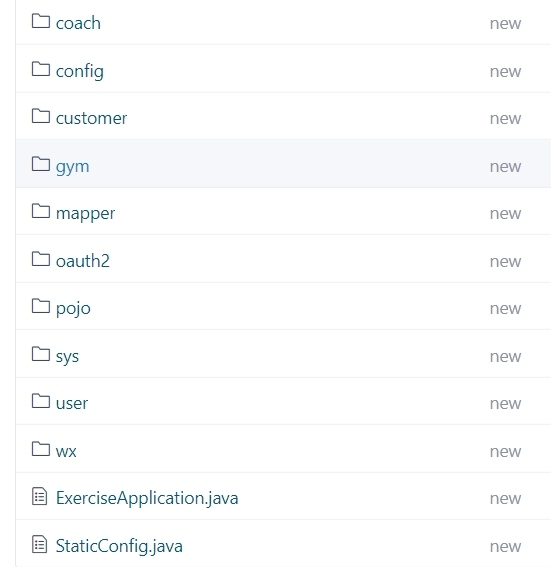Open the "new" commit for oauth2 row
Image resolution: width=551 pixels, height=567 pixels.
[505, 261]
